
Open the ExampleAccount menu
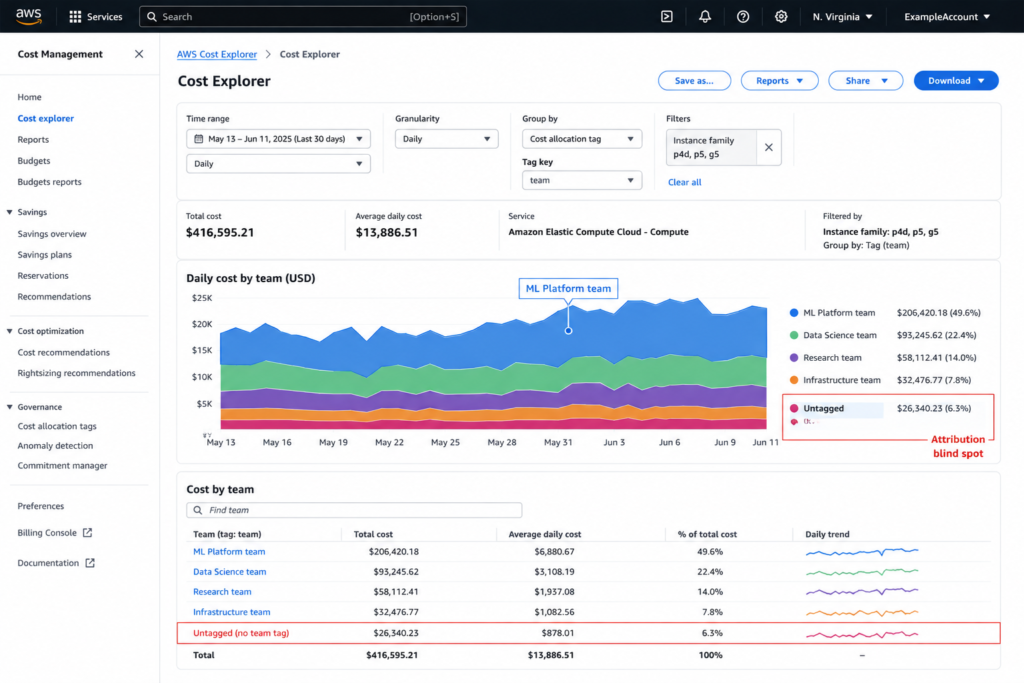click(x=947, y=16)
